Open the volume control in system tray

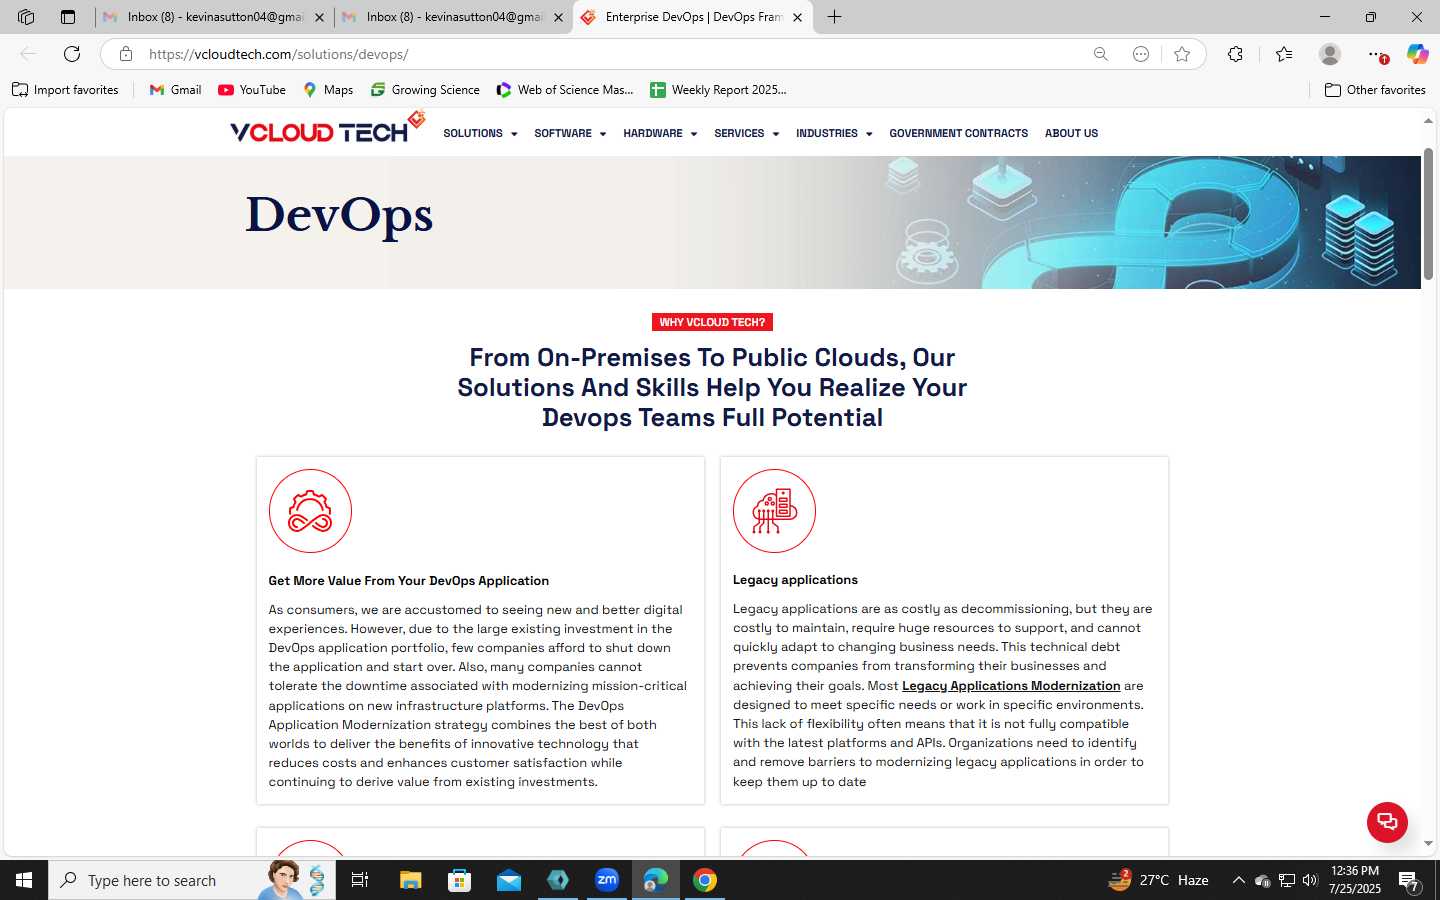[1310, 880]
